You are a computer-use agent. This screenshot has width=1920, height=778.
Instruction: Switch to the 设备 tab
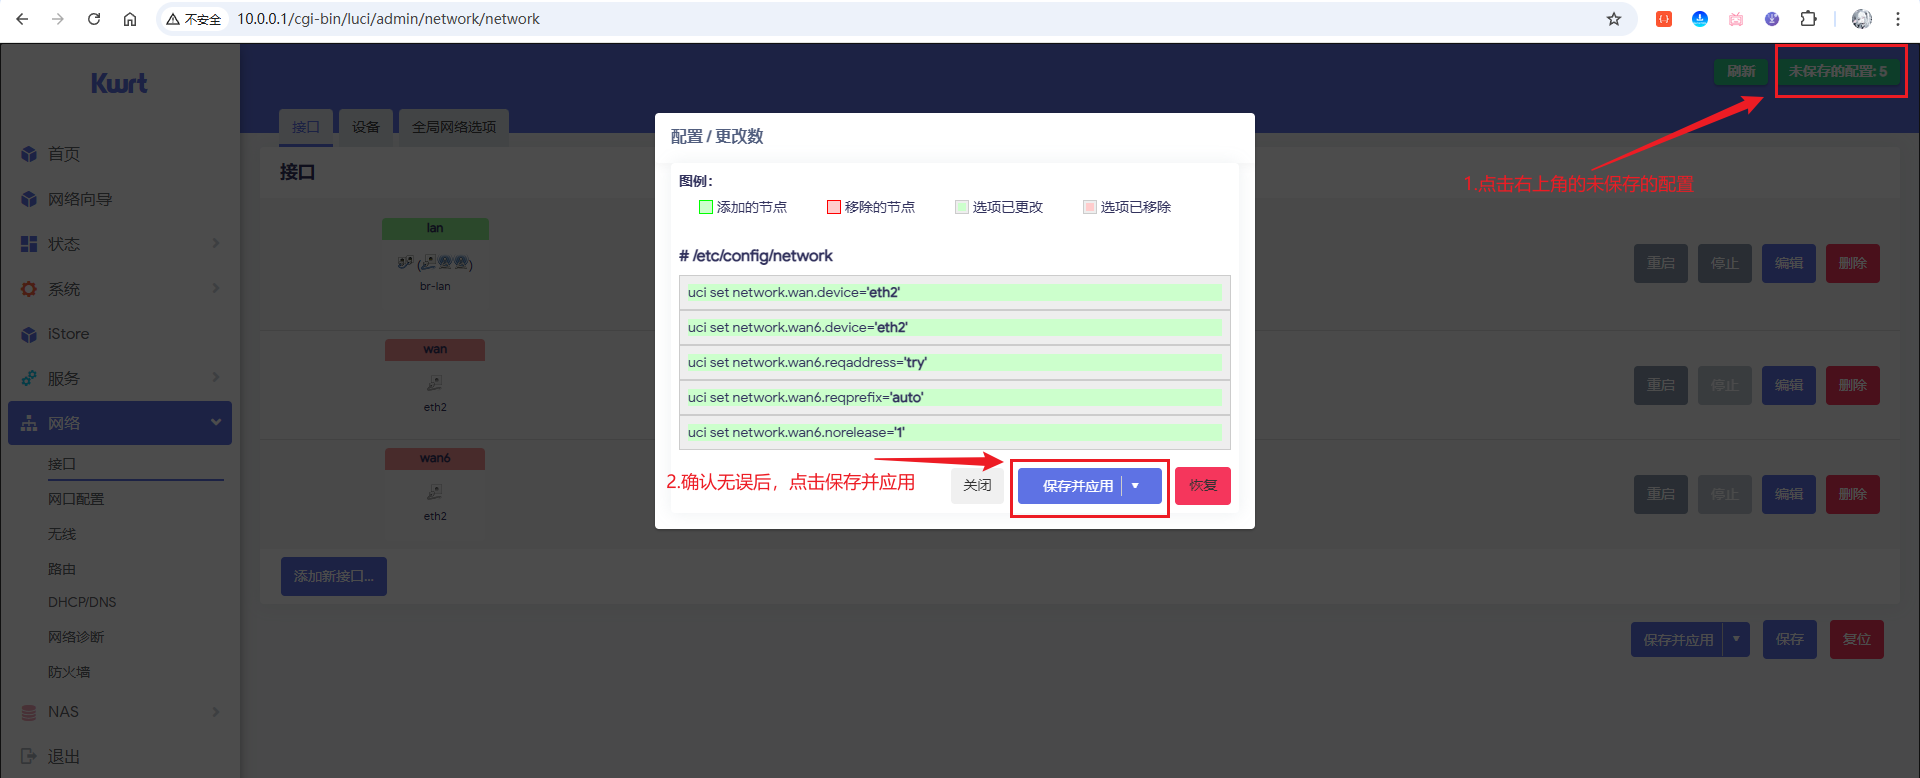pyautogui.click(x=365, y=127)
